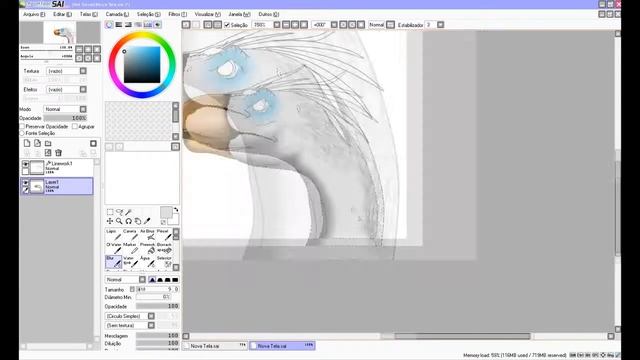
Task: Adjust the Mesclagem slider
Action: pyautogui.click(x=158, y=336)
